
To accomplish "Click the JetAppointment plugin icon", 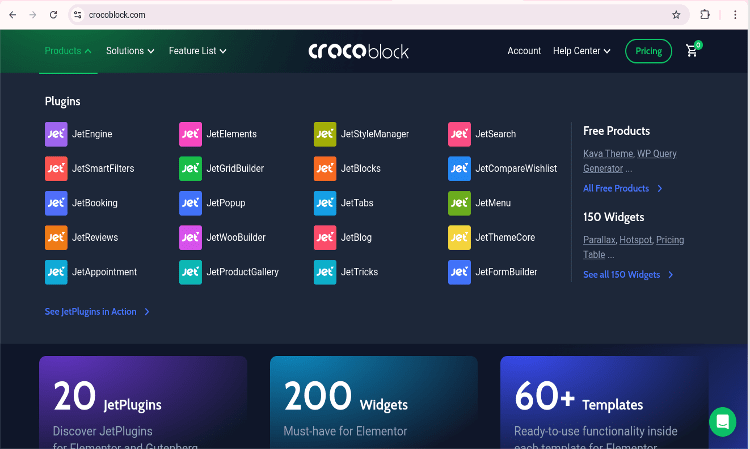I will coord(56,272).
